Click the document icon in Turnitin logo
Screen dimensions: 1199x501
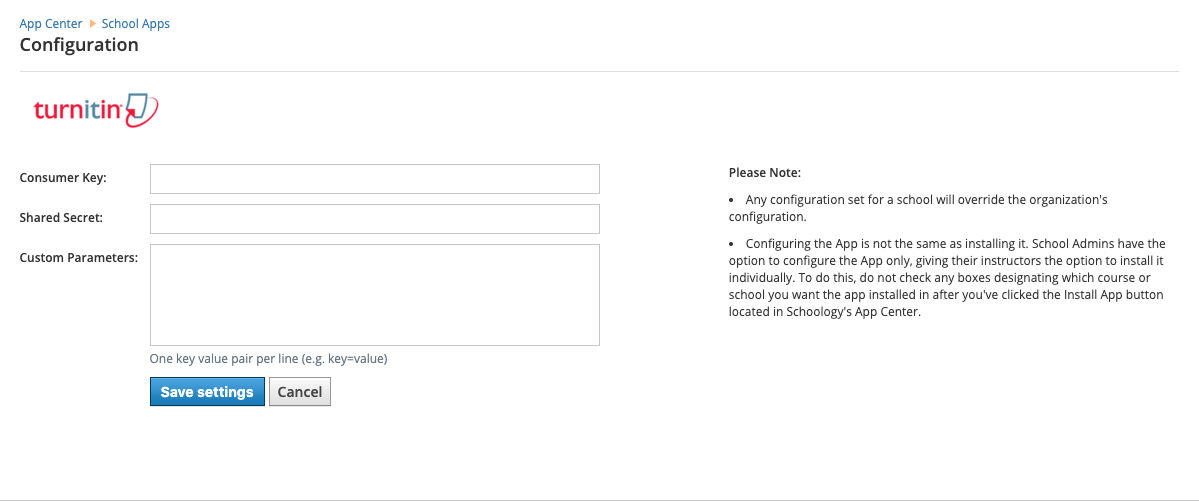coord(140,107)
